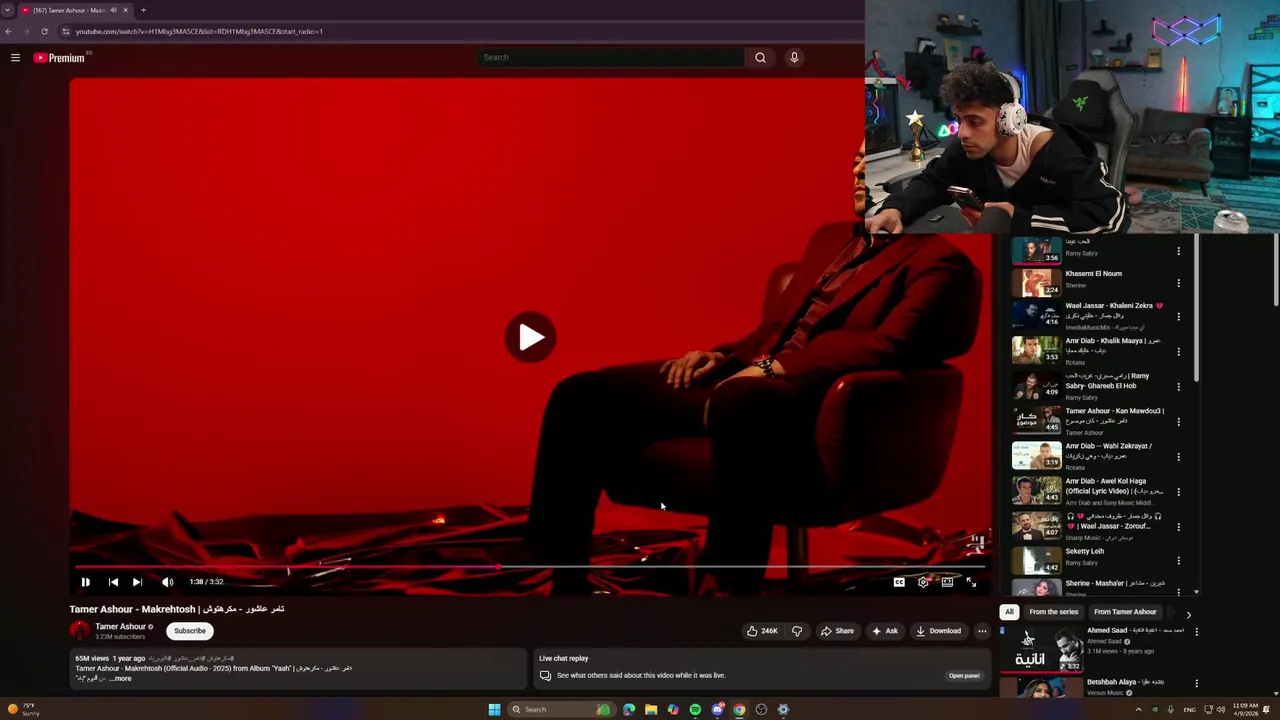Select the All filter chip

tap(1009, 612)
